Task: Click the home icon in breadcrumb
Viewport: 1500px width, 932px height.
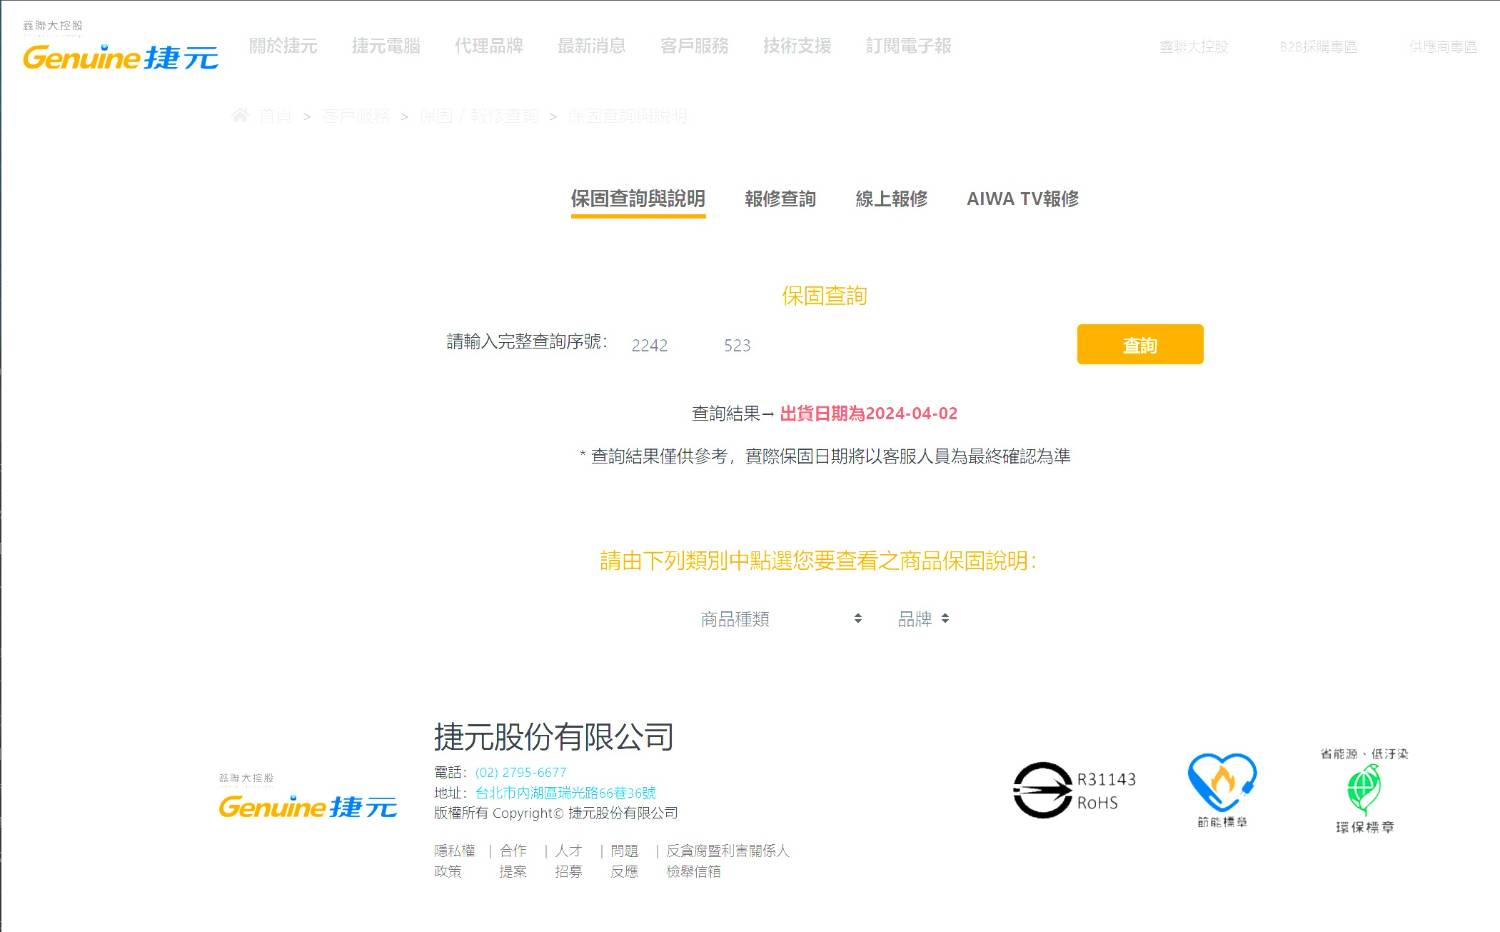Action: [x=240, y=116]
